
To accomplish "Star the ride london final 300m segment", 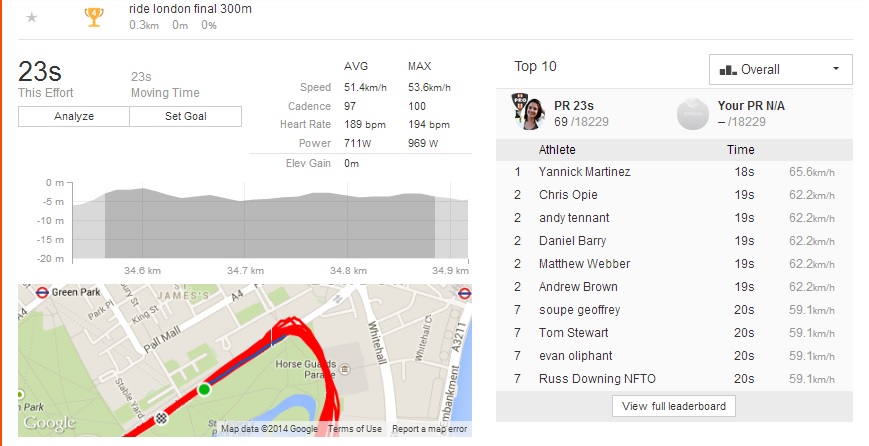I will point(32,17).
